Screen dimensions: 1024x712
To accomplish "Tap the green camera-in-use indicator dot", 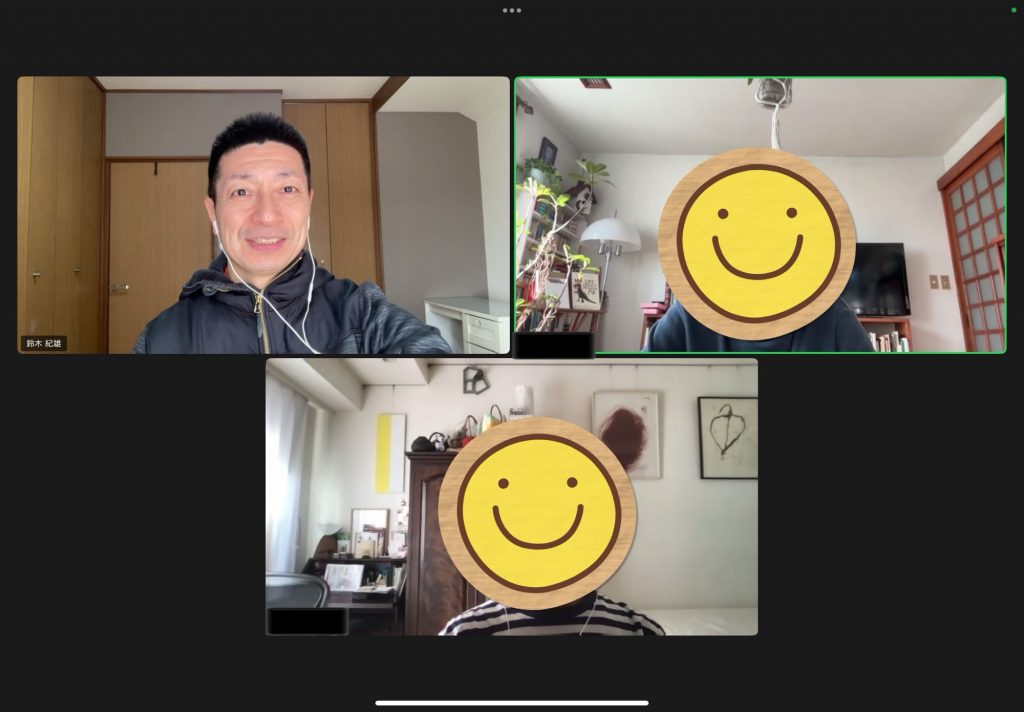I will pyautogui.click(x=1014, y=10).
